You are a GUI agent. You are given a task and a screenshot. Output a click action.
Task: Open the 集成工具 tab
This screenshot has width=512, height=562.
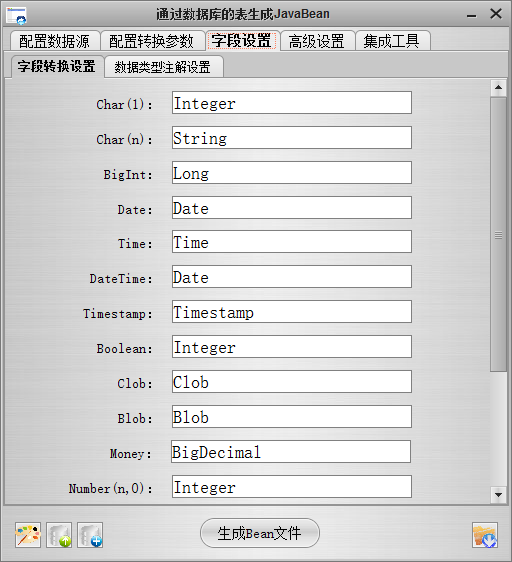click(393, 41)
